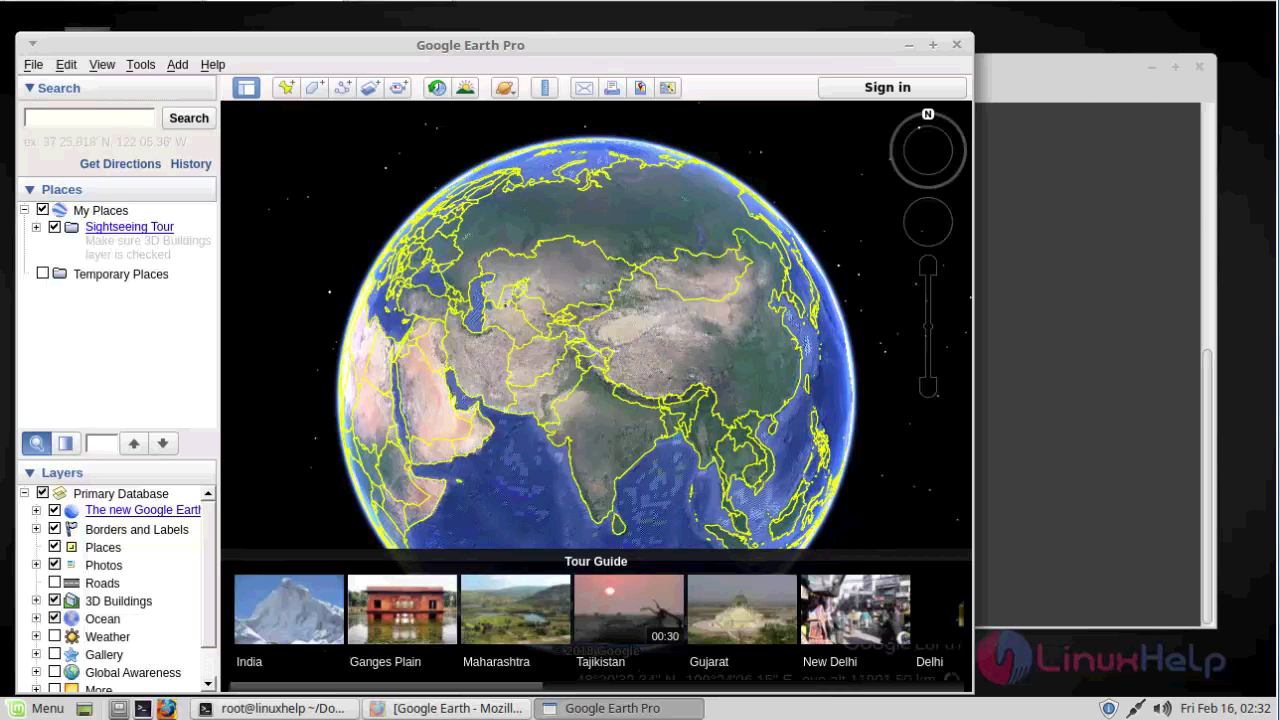Click the Search button

point(189,118)
